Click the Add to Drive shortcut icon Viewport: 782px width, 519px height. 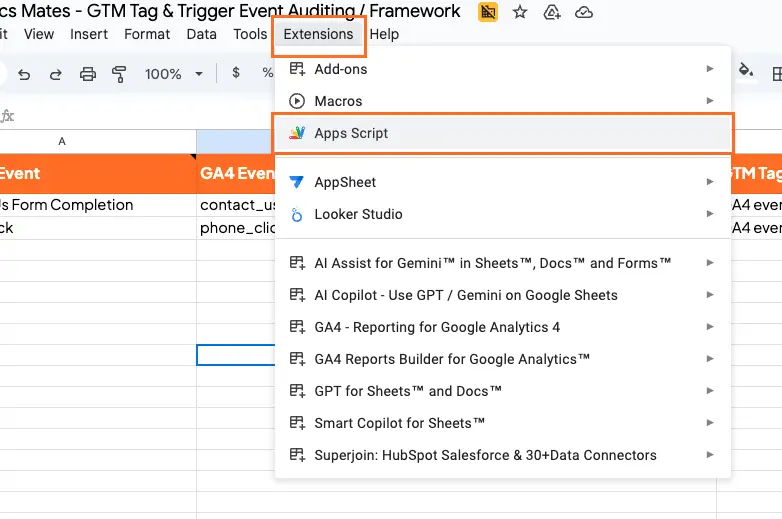click(x=552, y=12)
